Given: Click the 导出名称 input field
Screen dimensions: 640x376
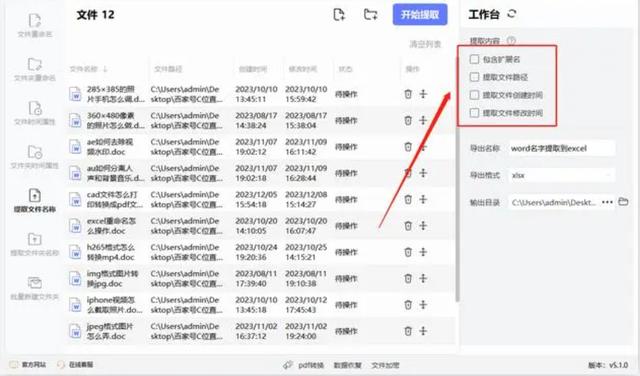Looking at the screenshot, I should click(x=562, y=148).
